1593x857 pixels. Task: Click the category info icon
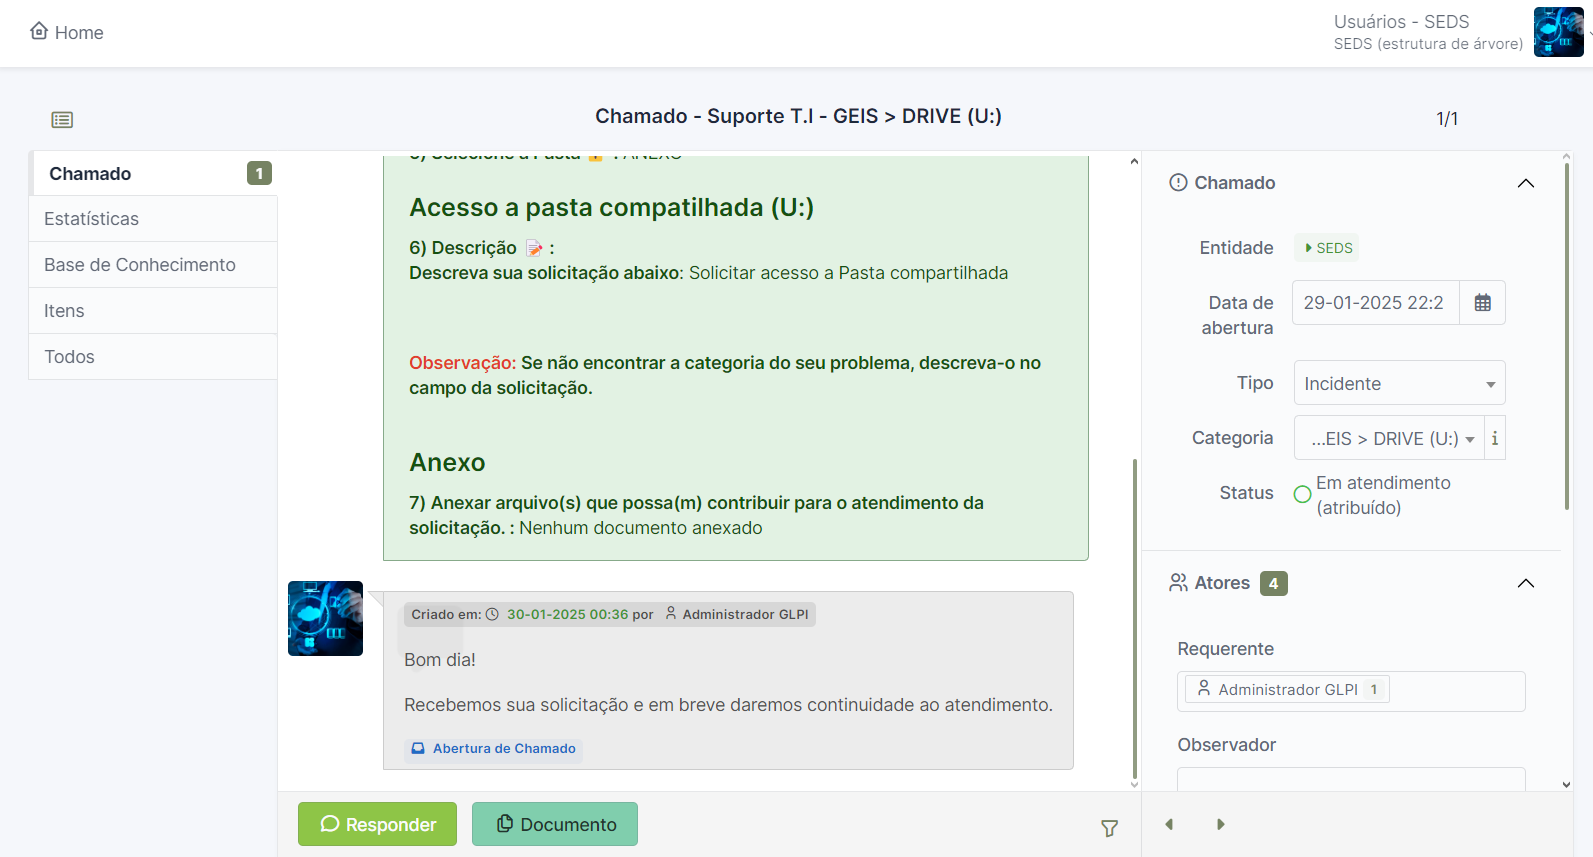pyautogui.click(x=1495, y=438)
